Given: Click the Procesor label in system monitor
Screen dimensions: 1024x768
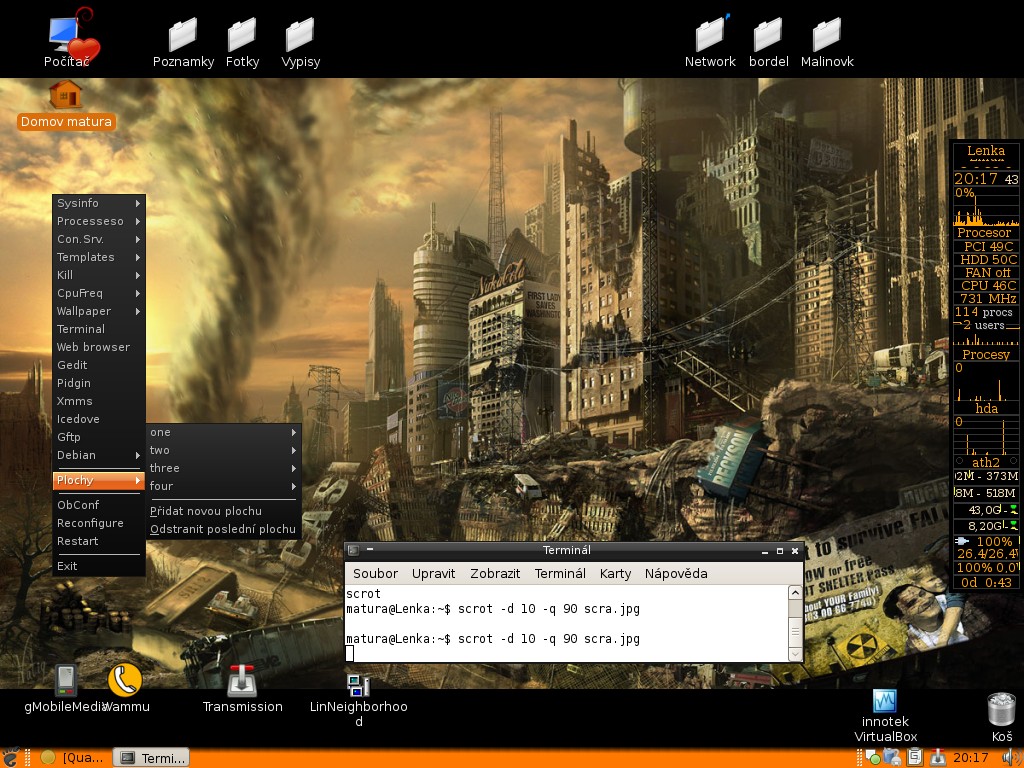Looking at the screenshot, I should click(x=984, y=232).
